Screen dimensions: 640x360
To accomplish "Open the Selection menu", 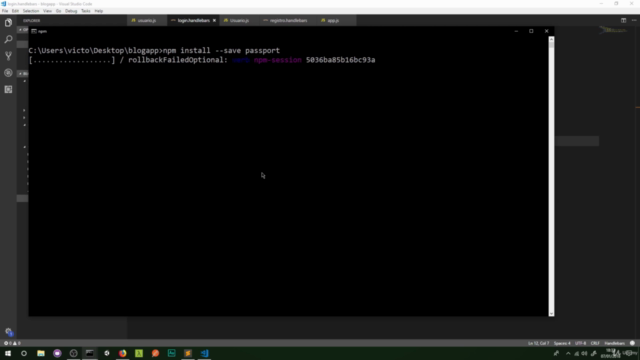I will tap(31, 11).
